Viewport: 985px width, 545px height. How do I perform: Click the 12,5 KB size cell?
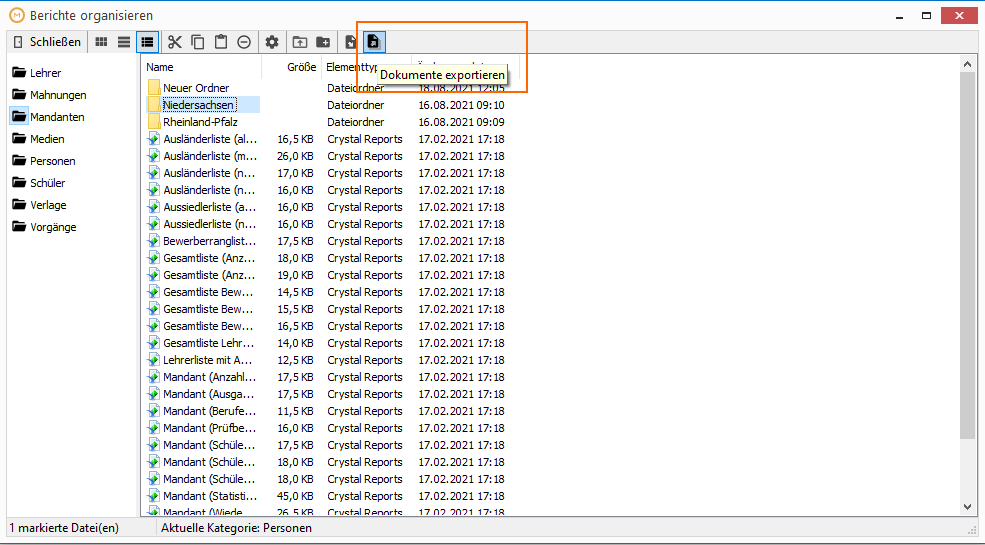click(x=295, y=360)
